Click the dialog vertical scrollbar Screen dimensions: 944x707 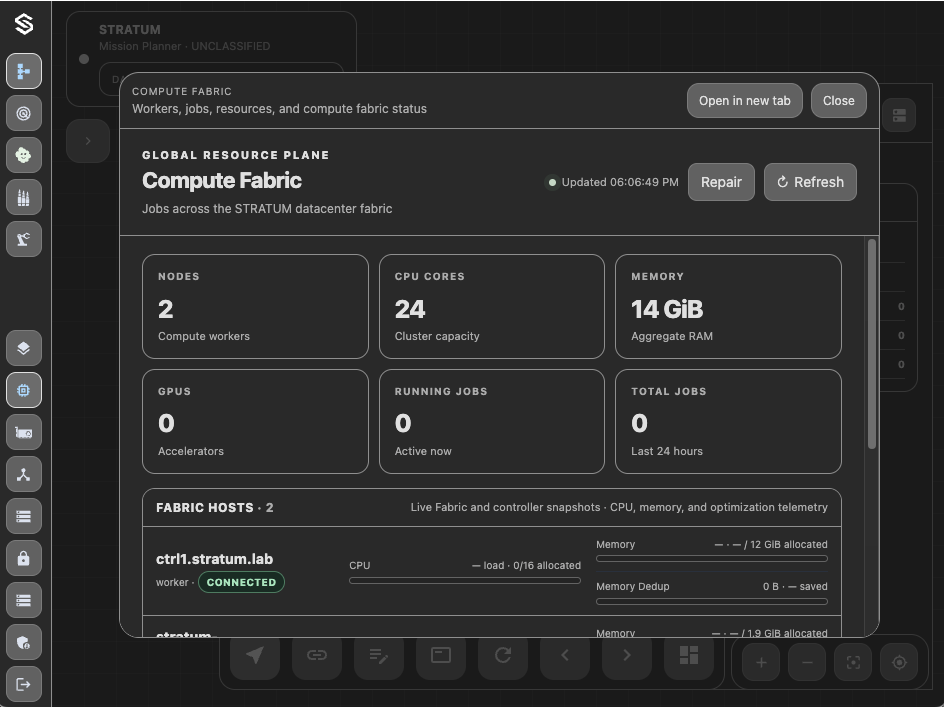click(x=872, y=343)
